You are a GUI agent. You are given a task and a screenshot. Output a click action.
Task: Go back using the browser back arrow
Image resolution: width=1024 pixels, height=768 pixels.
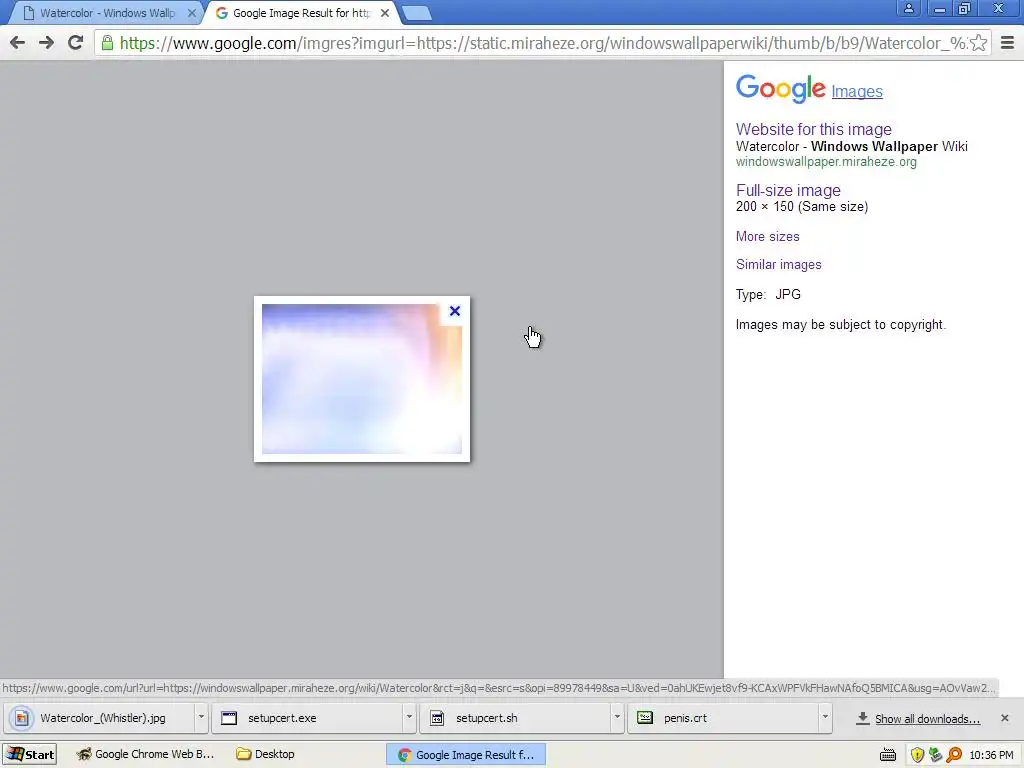(x=18, y=43)
